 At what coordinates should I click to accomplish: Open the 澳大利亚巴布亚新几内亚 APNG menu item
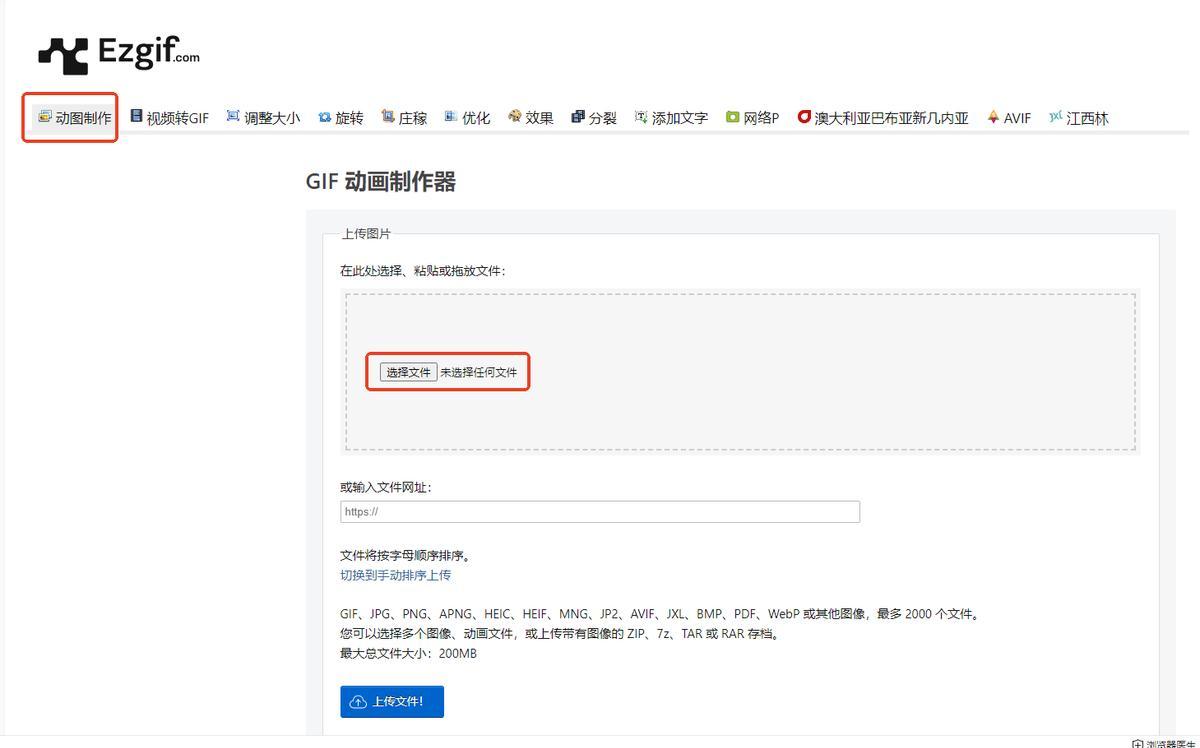pos(882,118)
